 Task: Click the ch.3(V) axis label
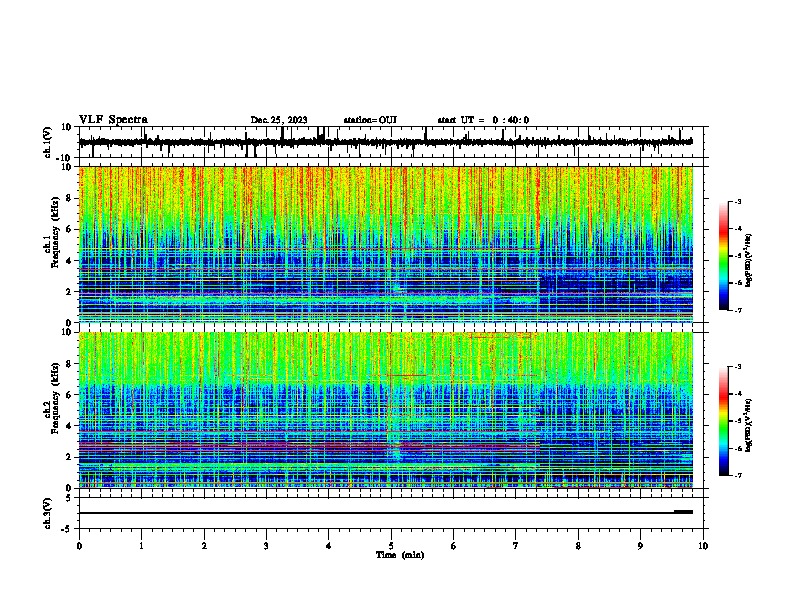click(x=47, y=513)
